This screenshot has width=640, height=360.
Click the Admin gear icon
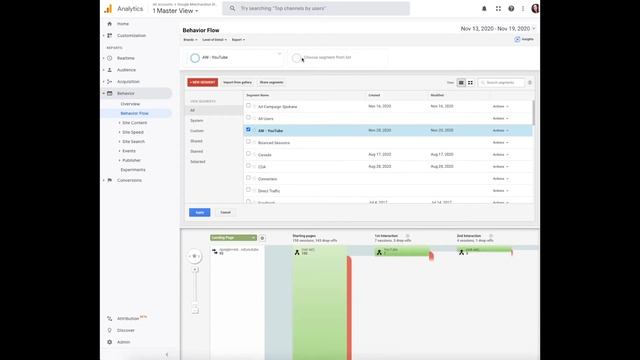coord(109,342)
